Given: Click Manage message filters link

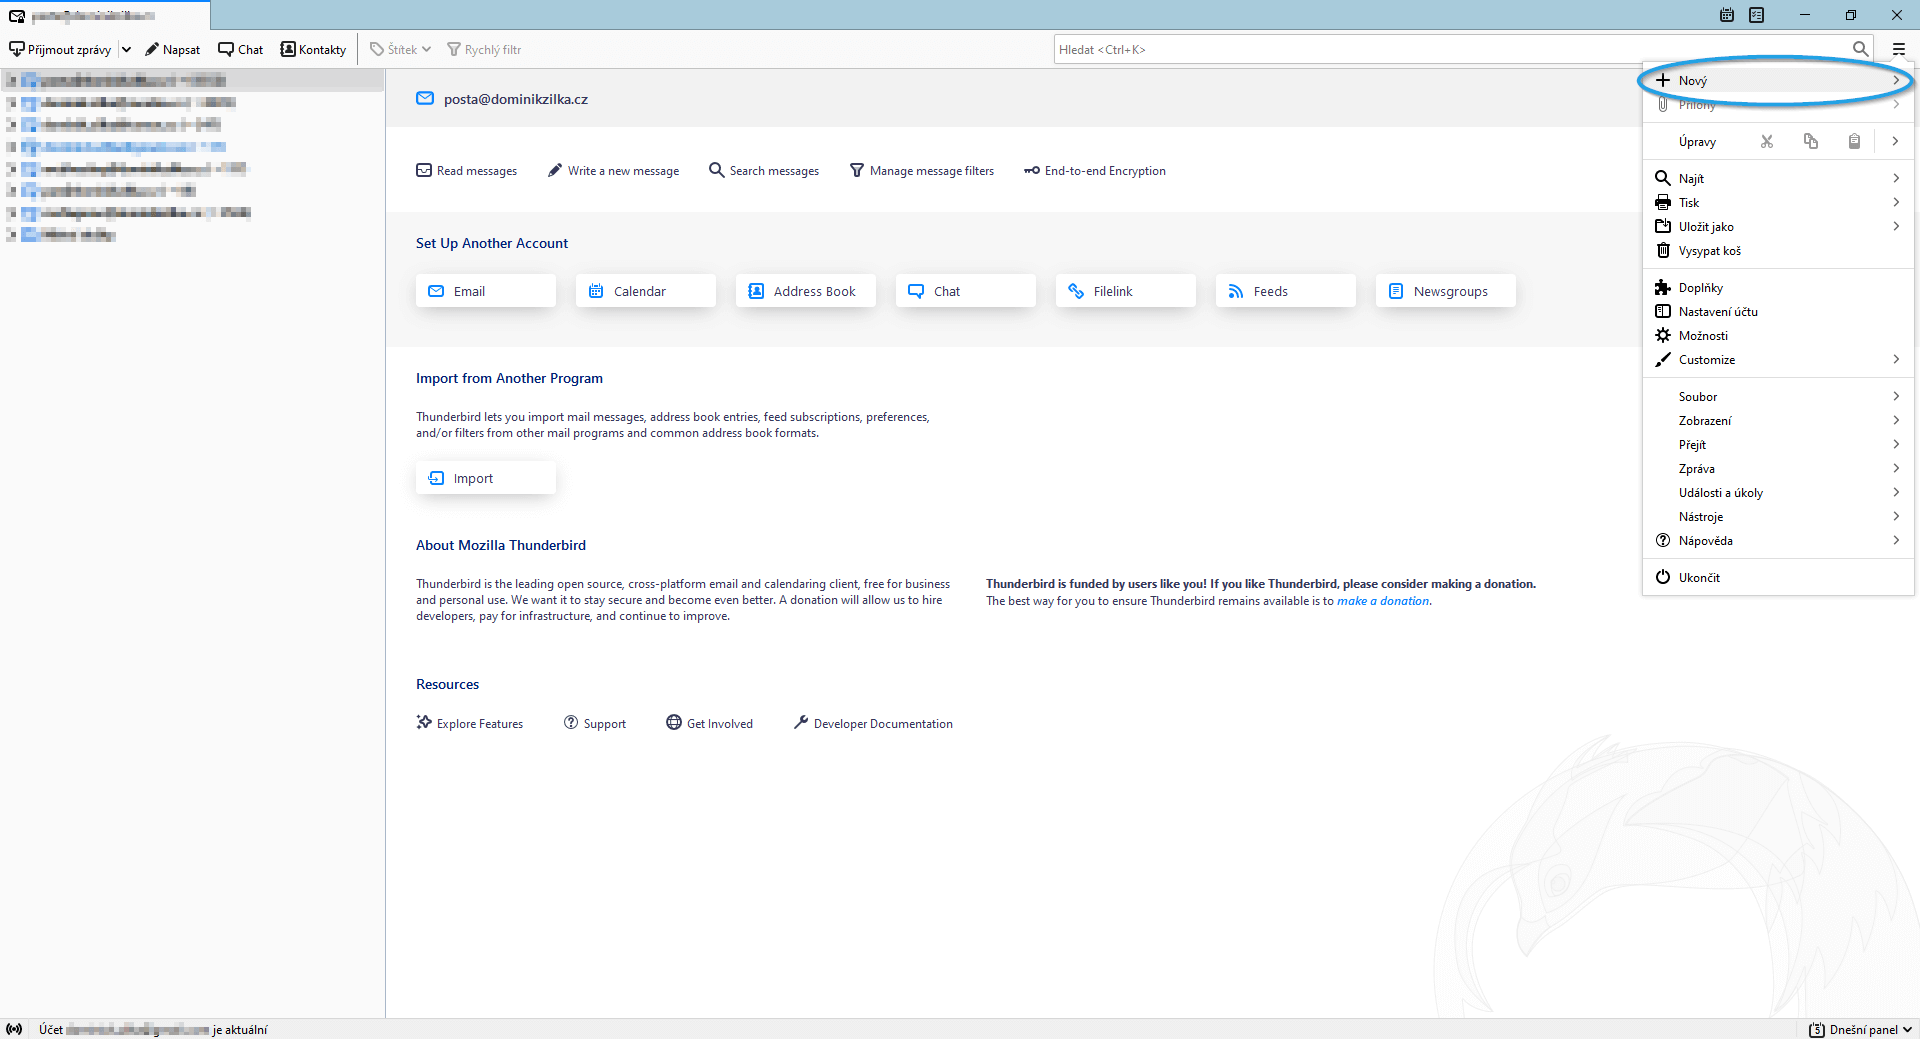Looking at the screenshot, I should pyautogui.click(x=922, y=171).
